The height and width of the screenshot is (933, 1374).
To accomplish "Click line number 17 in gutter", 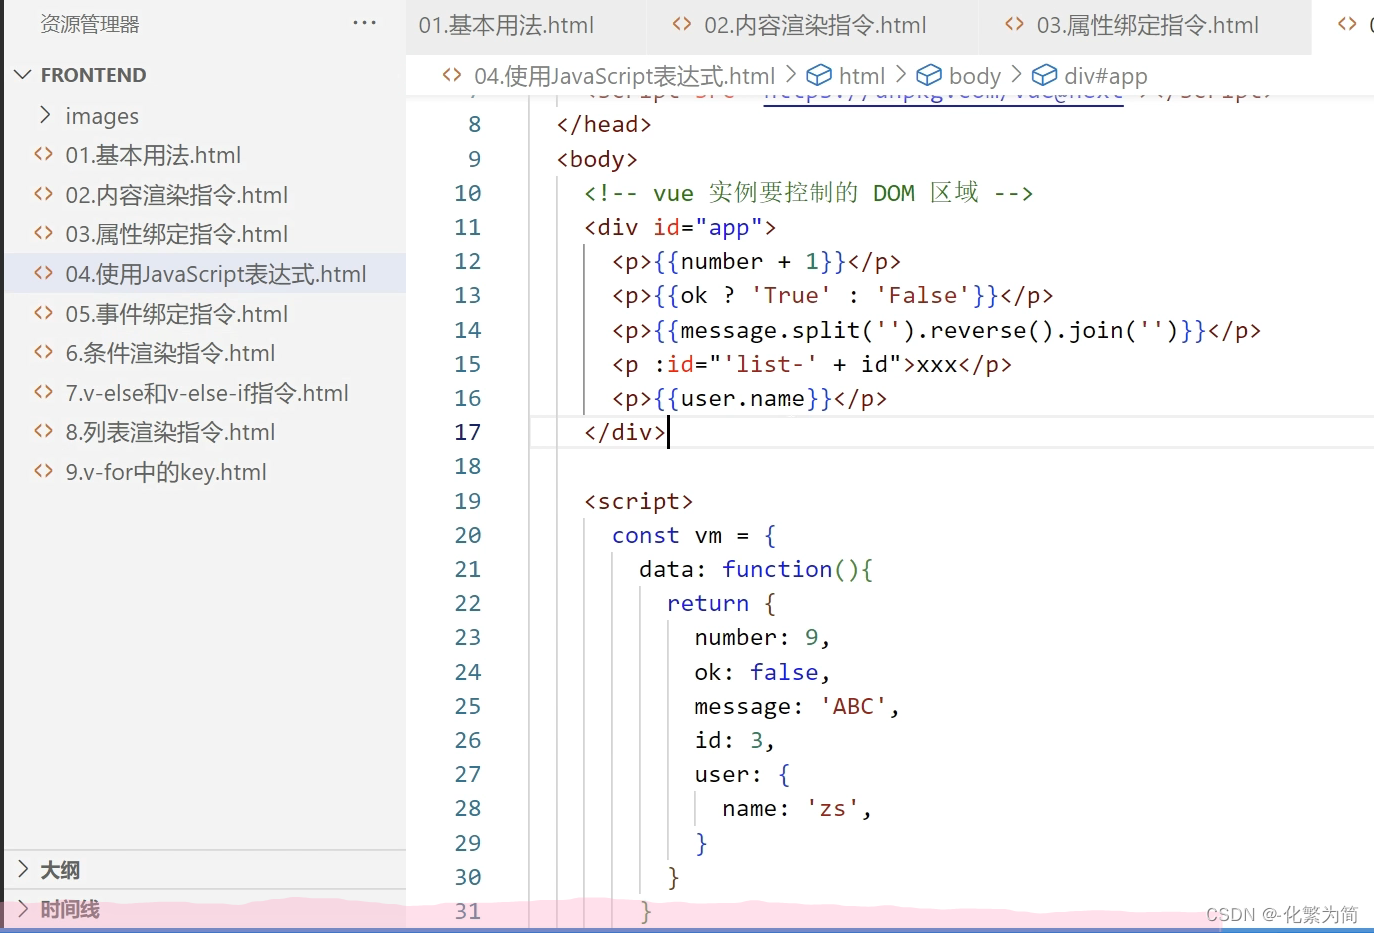I will click(x=468, y=432).
